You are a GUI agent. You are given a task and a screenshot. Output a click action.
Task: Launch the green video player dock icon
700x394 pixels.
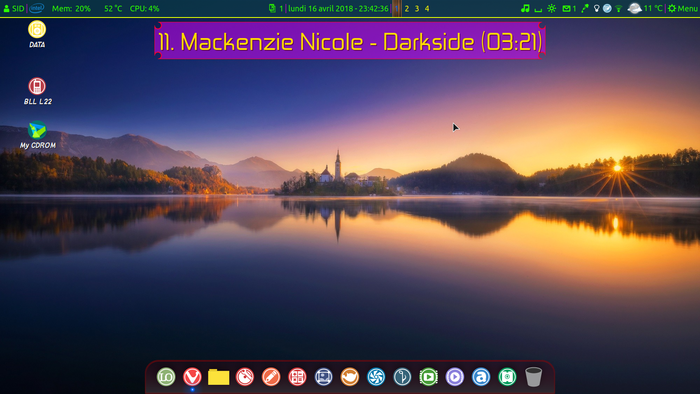pos(429,377)
